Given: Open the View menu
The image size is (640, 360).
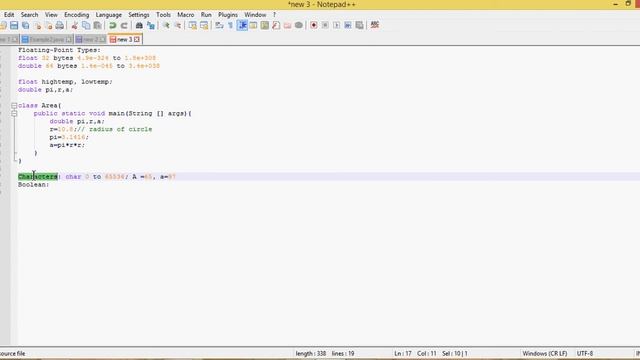Looking at the screenshot, I should click(51, 15).
